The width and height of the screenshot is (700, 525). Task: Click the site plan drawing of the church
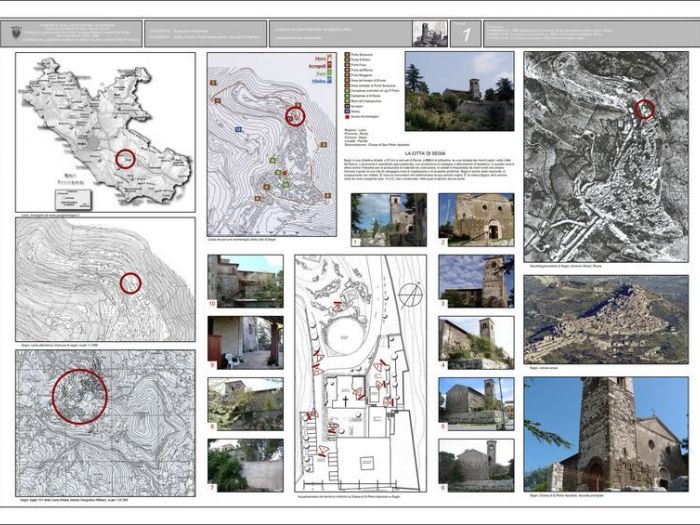point(361,374)
